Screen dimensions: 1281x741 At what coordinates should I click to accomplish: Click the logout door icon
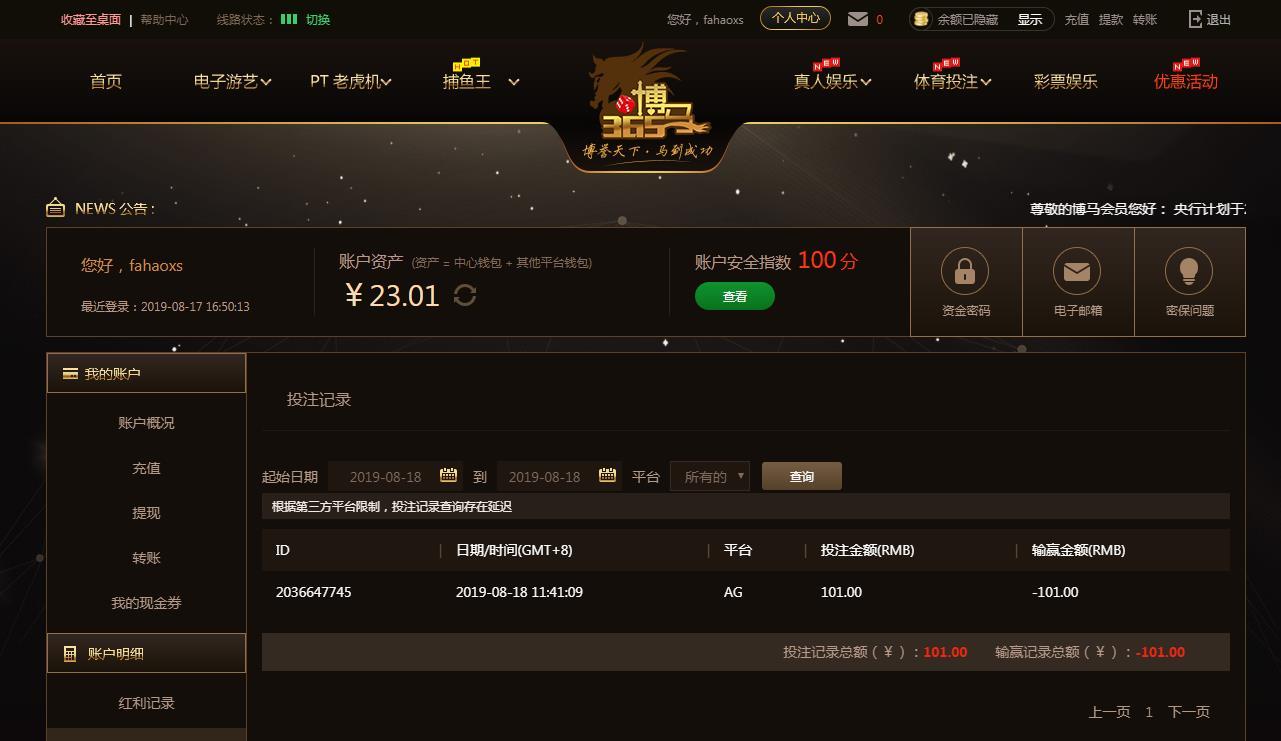point(1195,19)
